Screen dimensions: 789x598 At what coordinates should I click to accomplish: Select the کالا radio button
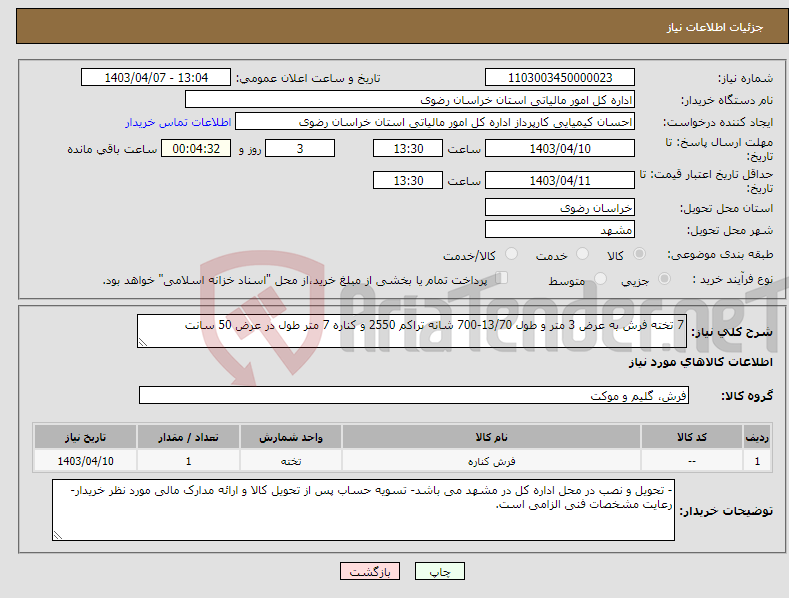639,254
